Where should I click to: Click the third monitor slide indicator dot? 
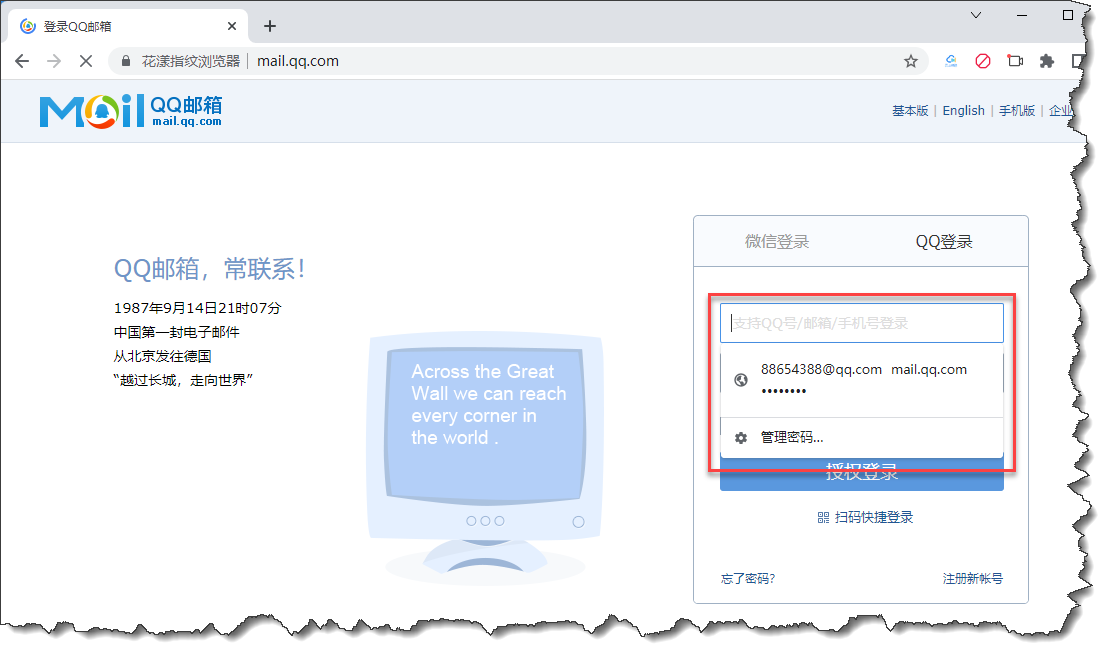click(499, 521)
